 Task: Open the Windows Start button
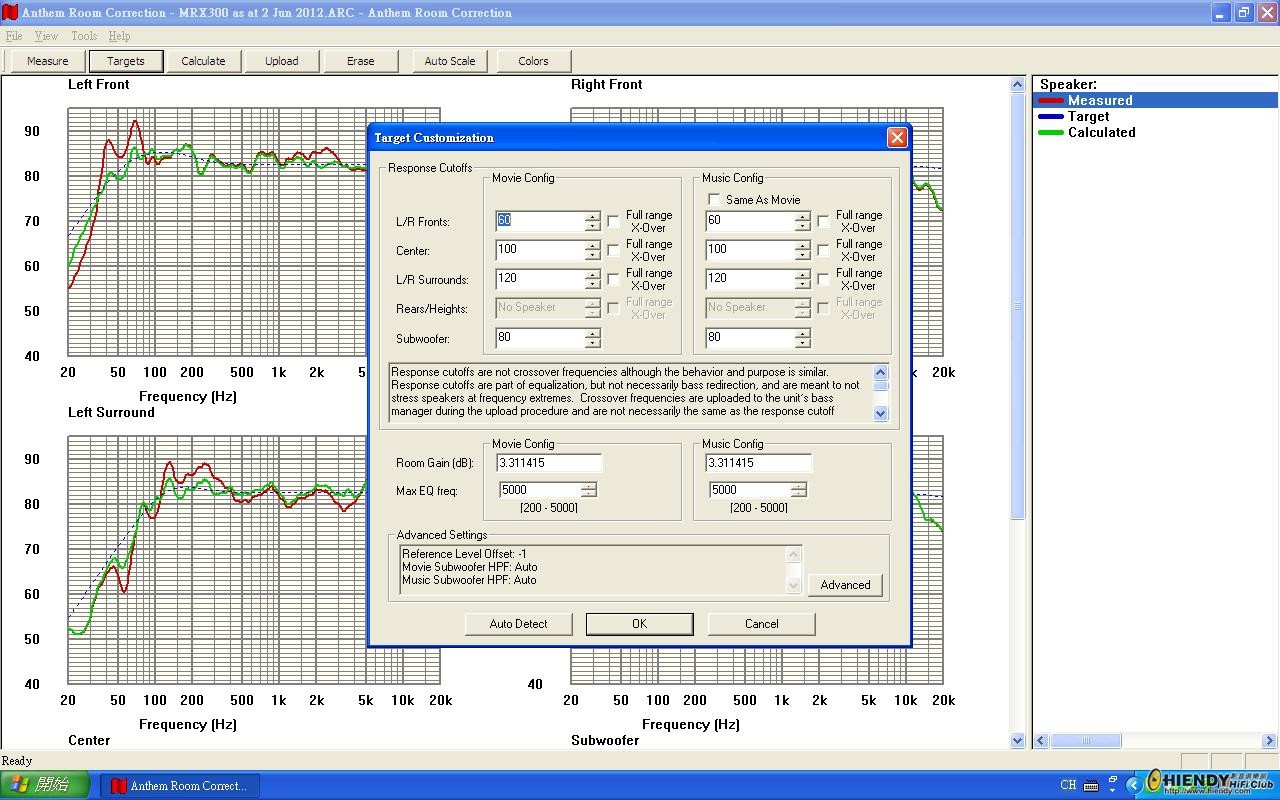point(45,785)
